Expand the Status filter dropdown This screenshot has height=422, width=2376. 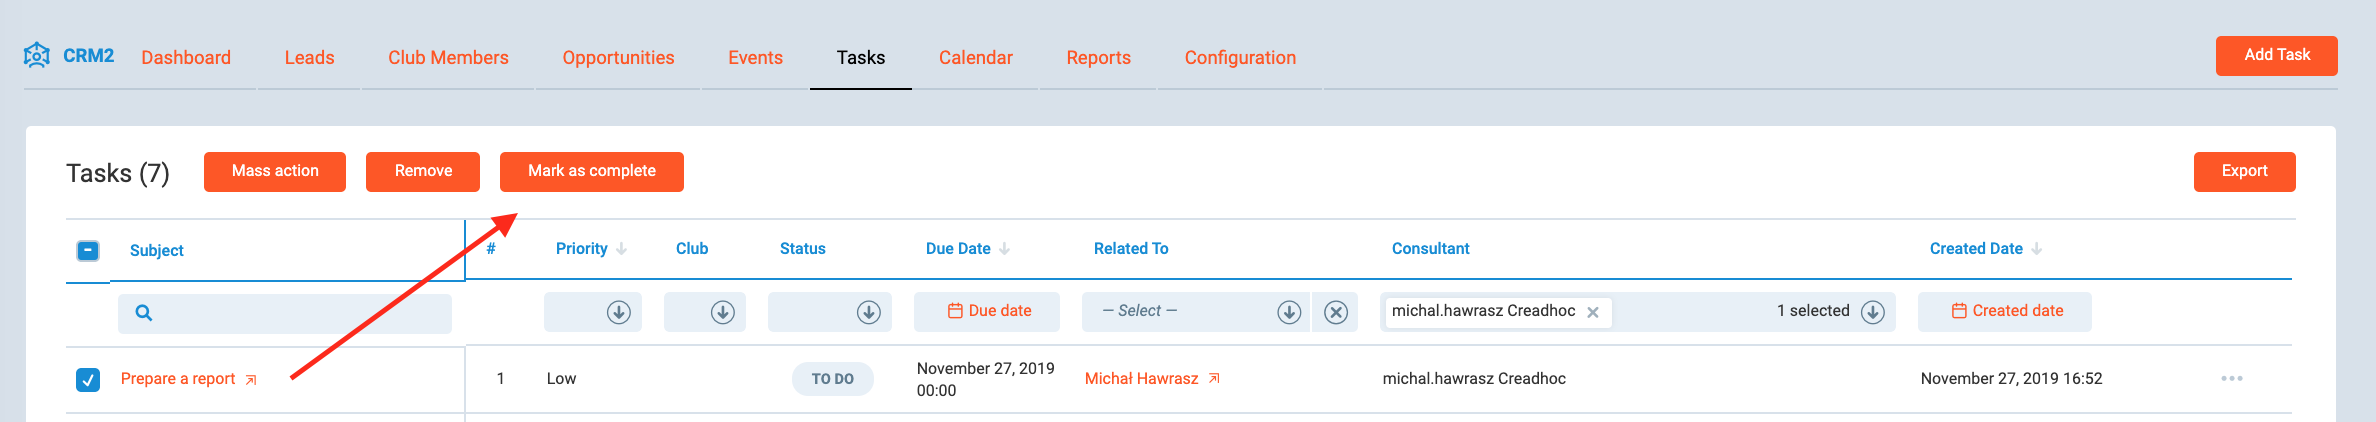coord(868,313)
